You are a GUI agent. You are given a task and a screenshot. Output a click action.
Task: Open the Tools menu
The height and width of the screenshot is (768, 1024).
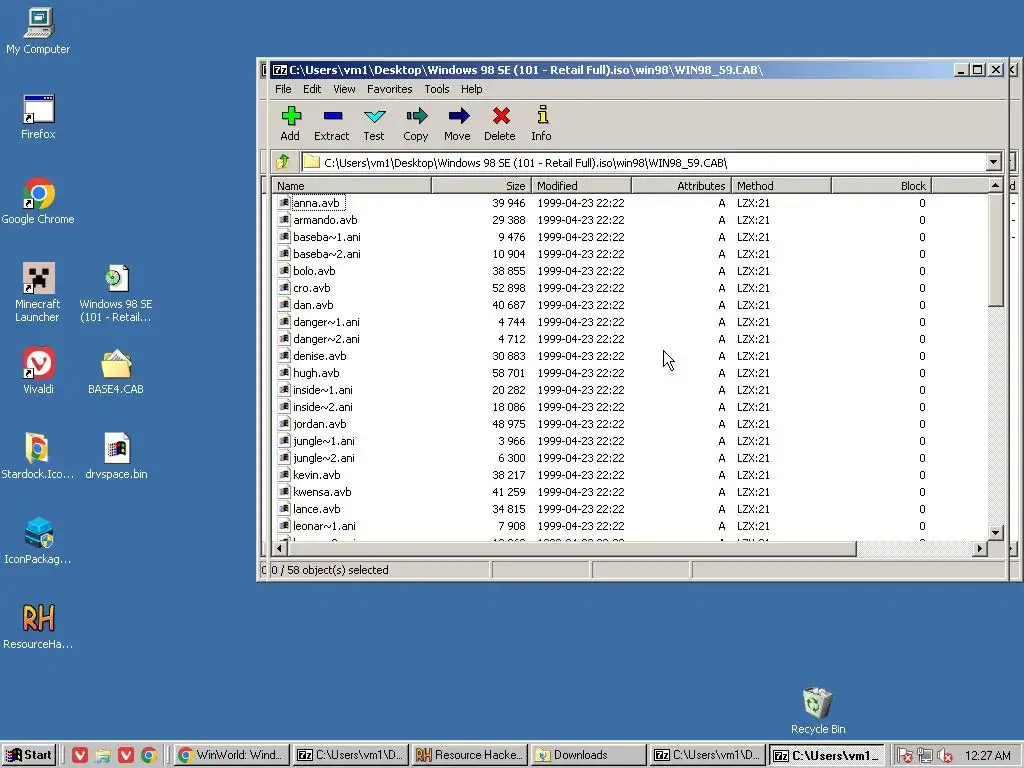click(x=436, y=89)
